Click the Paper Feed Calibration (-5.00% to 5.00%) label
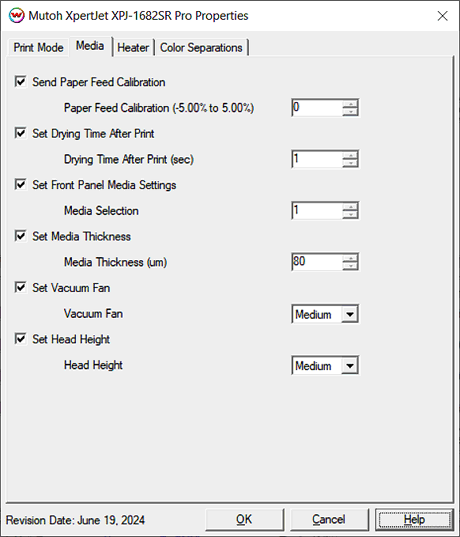The image size is (460, 537). 159,108
